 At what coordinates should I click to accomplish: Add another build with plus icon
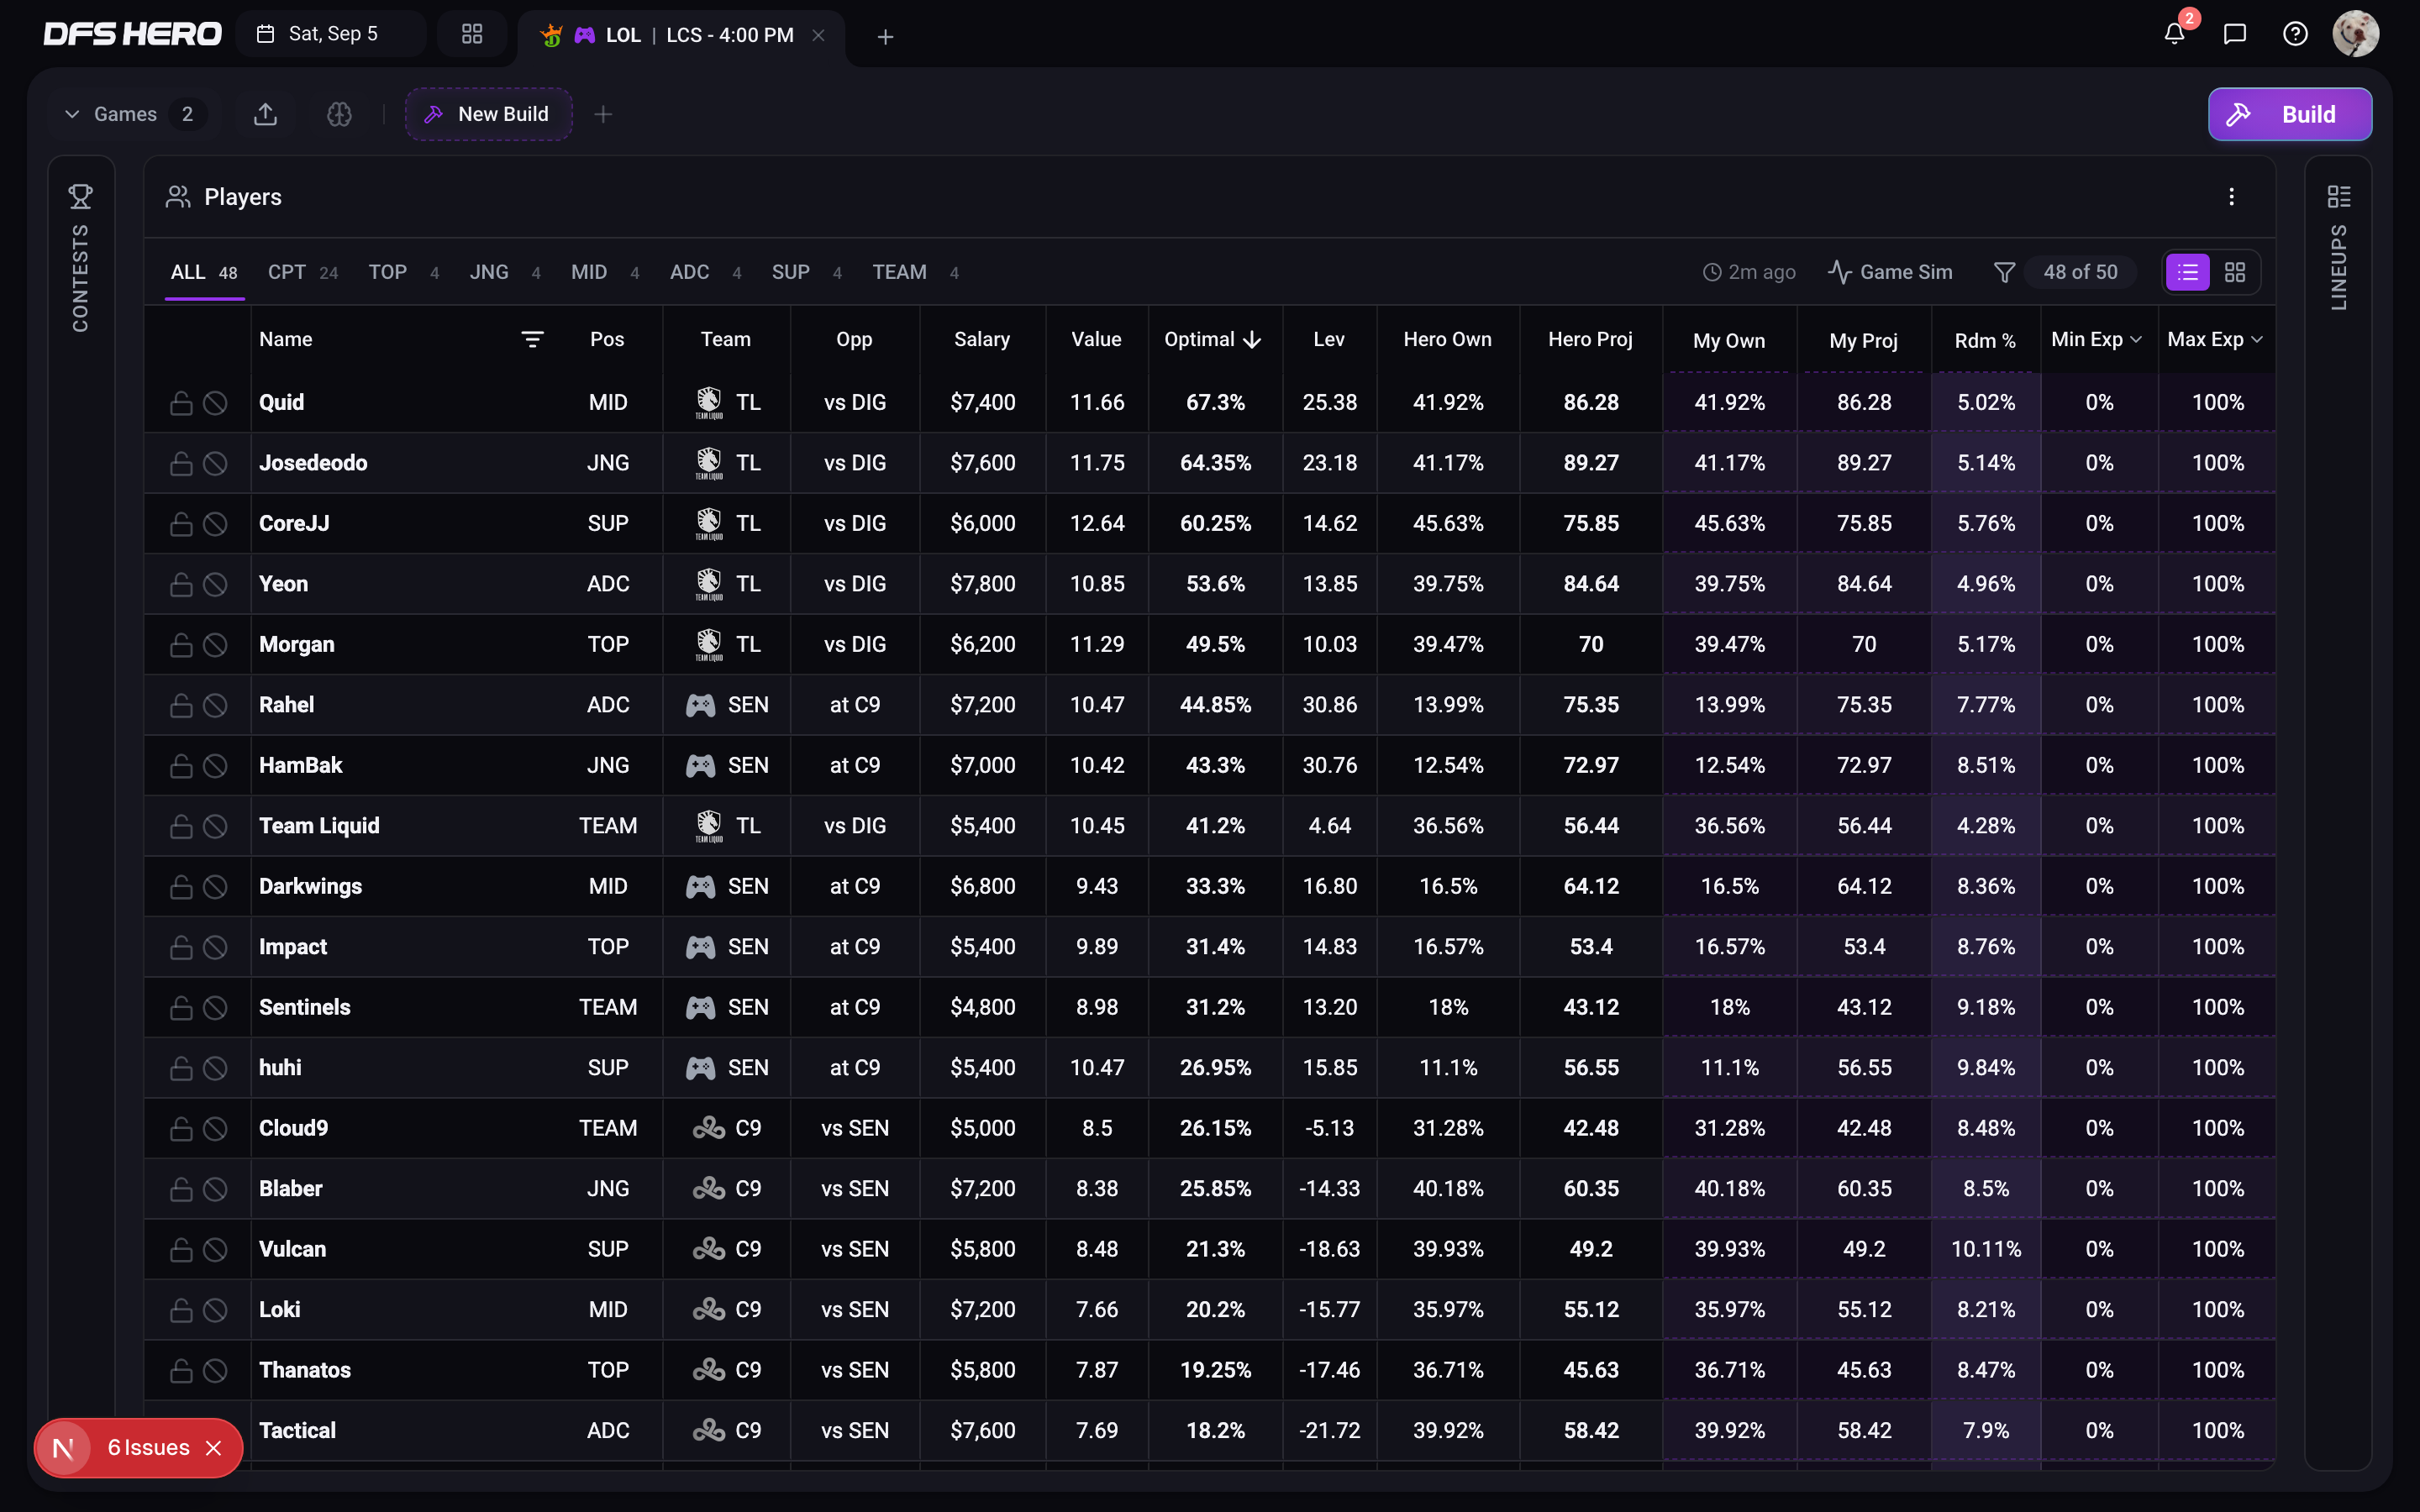coord(603,114)
